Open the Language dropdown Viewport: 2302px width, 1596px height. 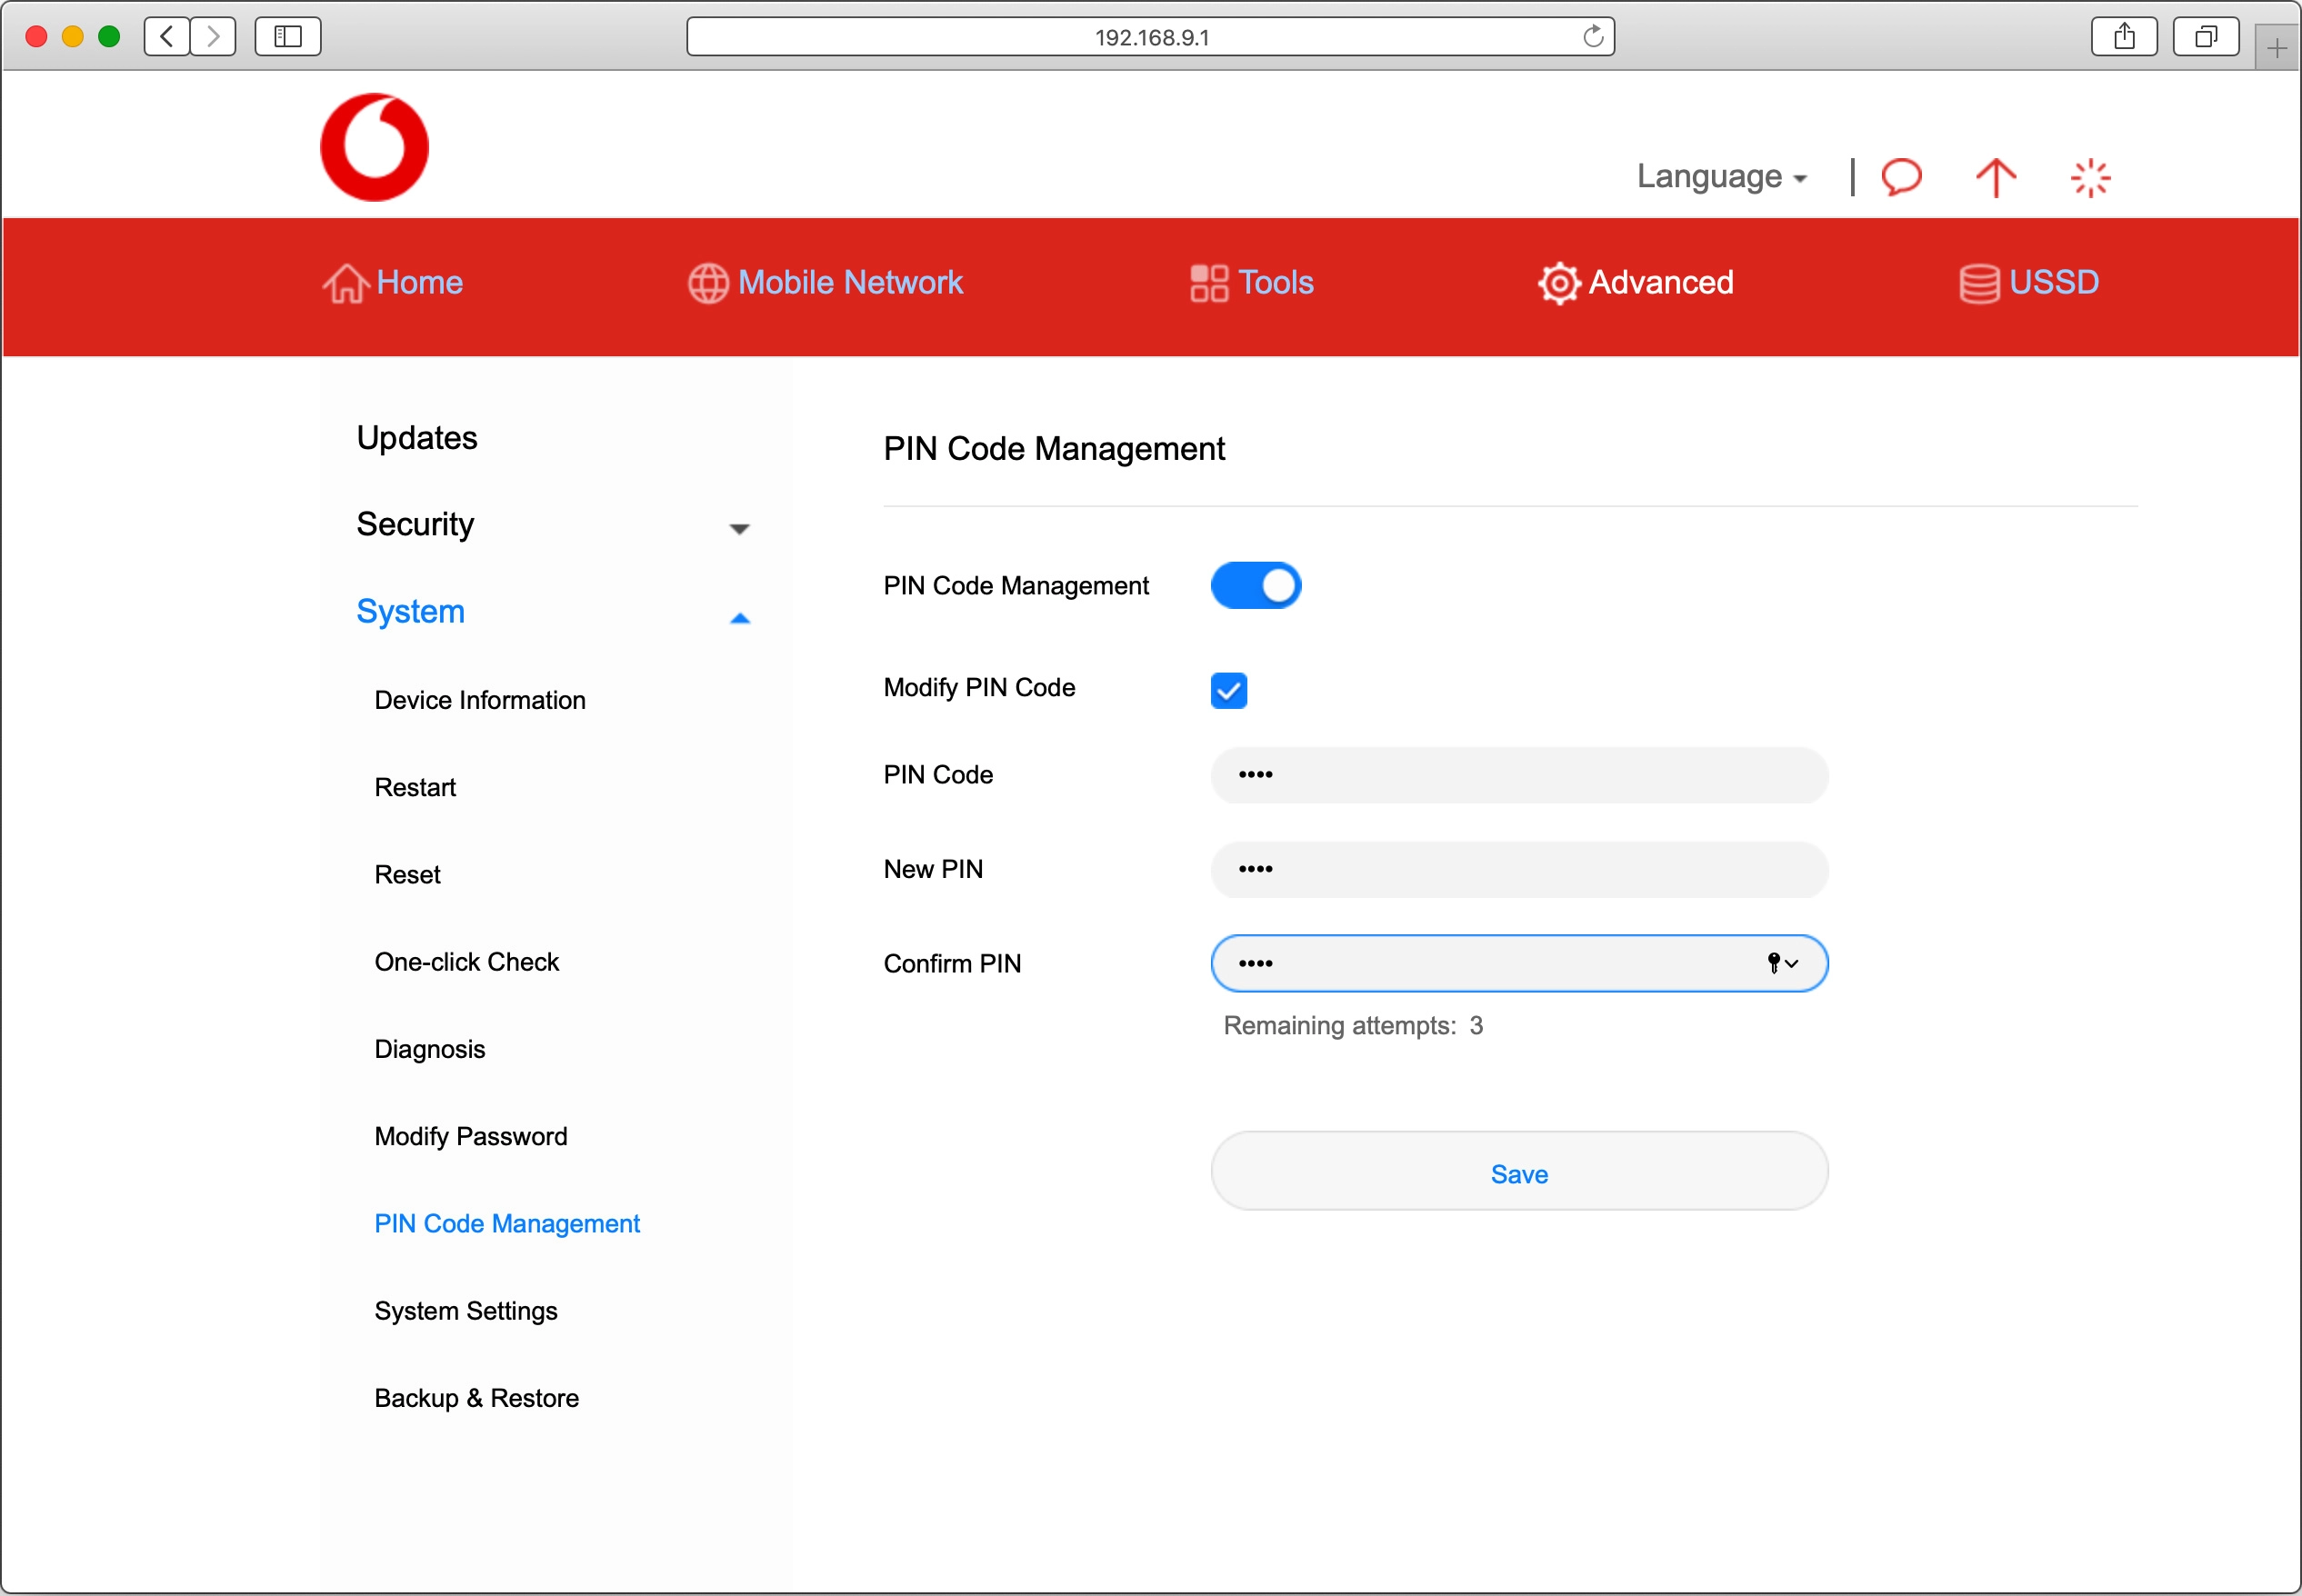[1720, 177]
